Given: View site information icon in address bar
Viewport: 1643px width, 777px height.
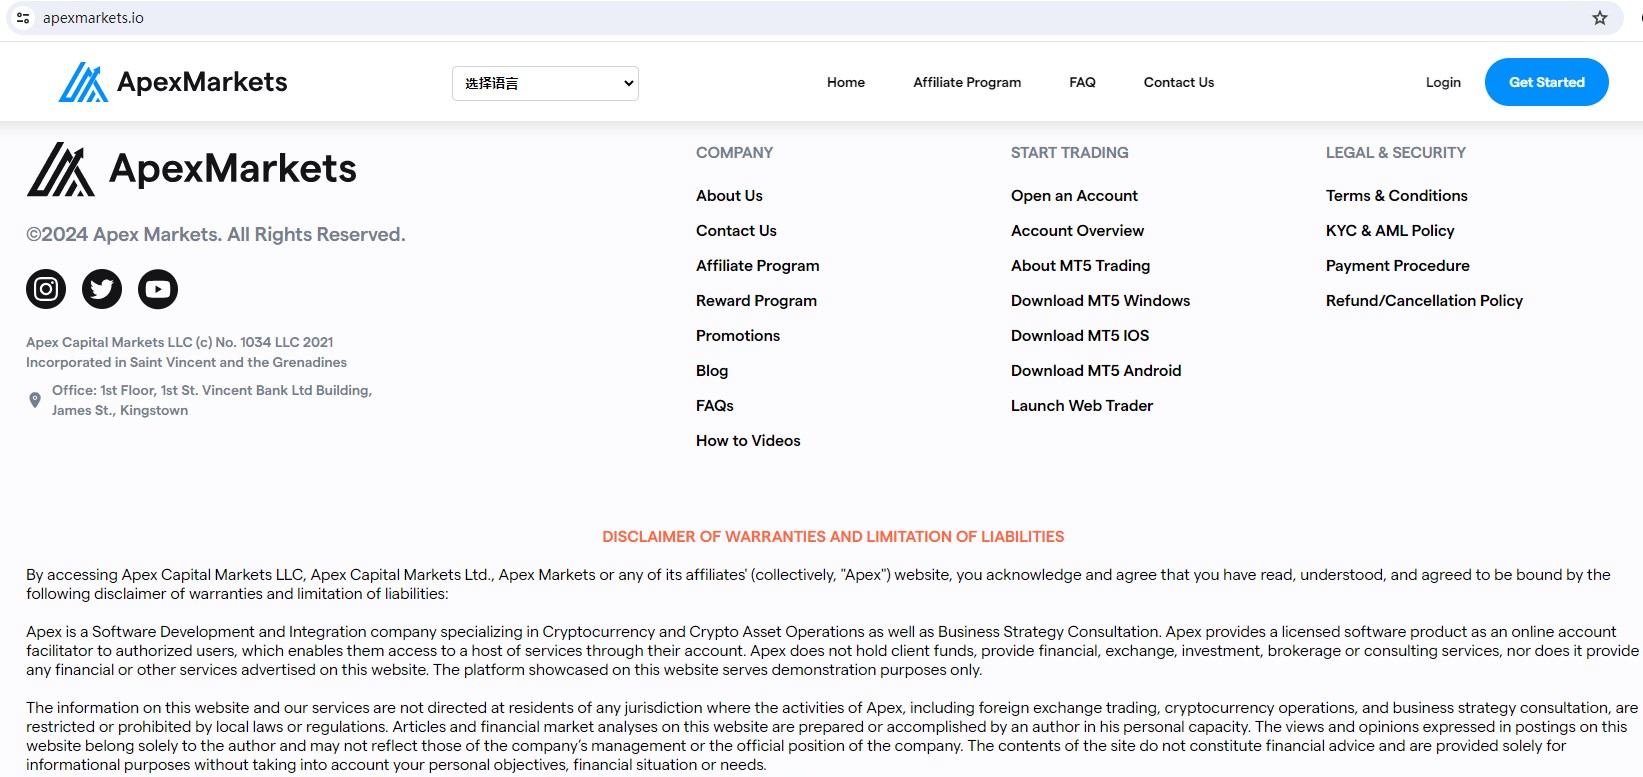Looking at the screenshot, I should pos(23,18).
